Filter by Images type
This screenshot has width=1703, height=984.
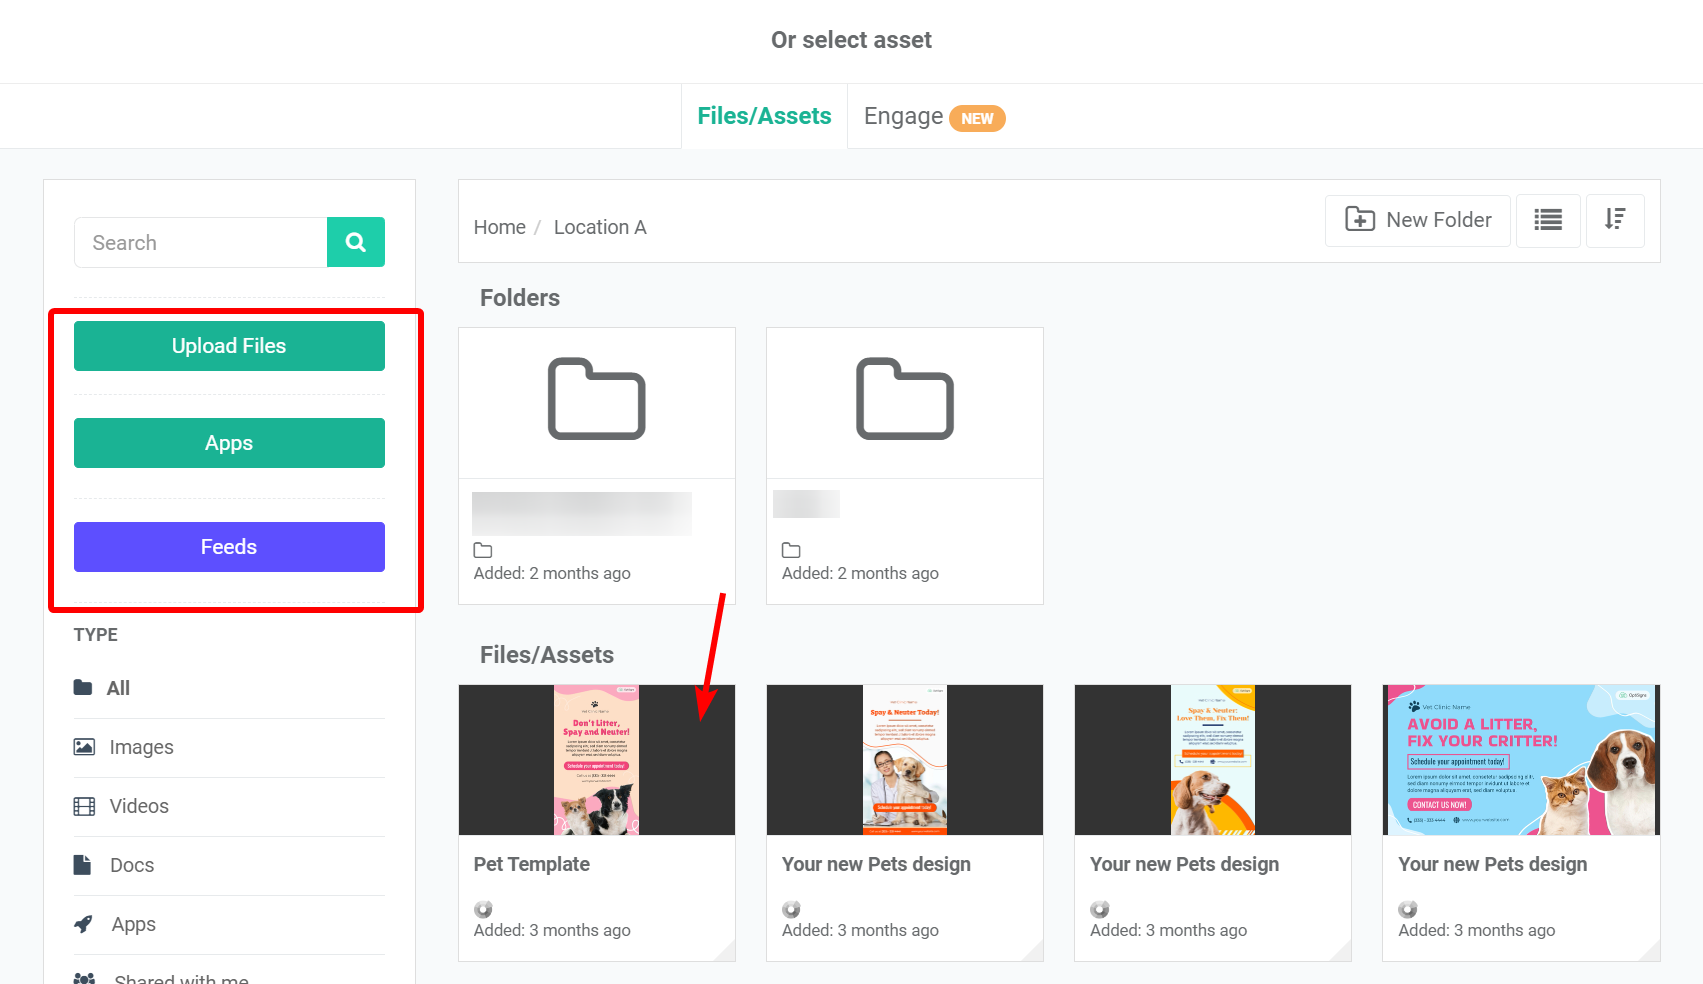[141, 747]
